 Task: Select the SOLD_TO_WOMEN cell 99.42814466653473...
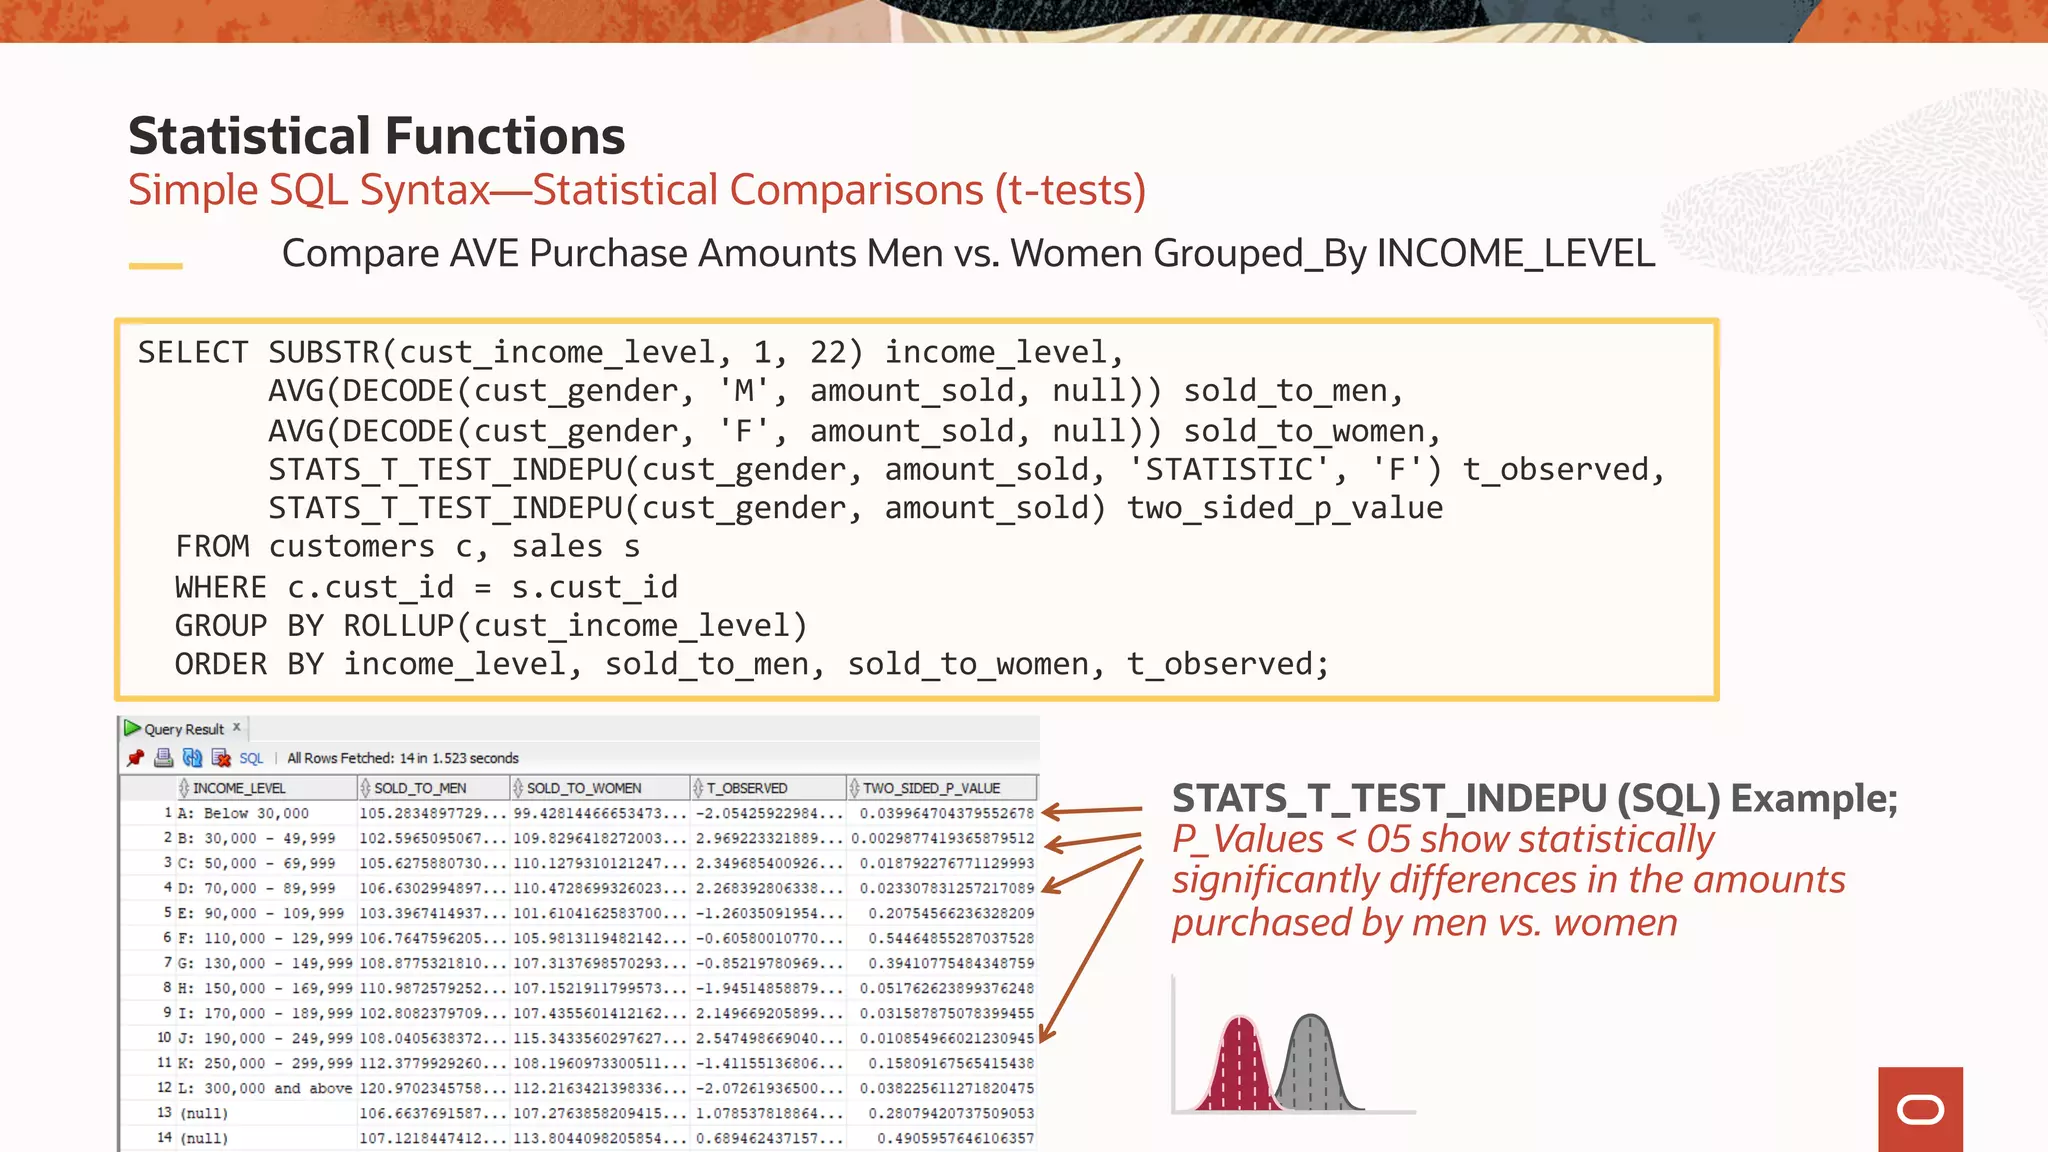point(600,813)
